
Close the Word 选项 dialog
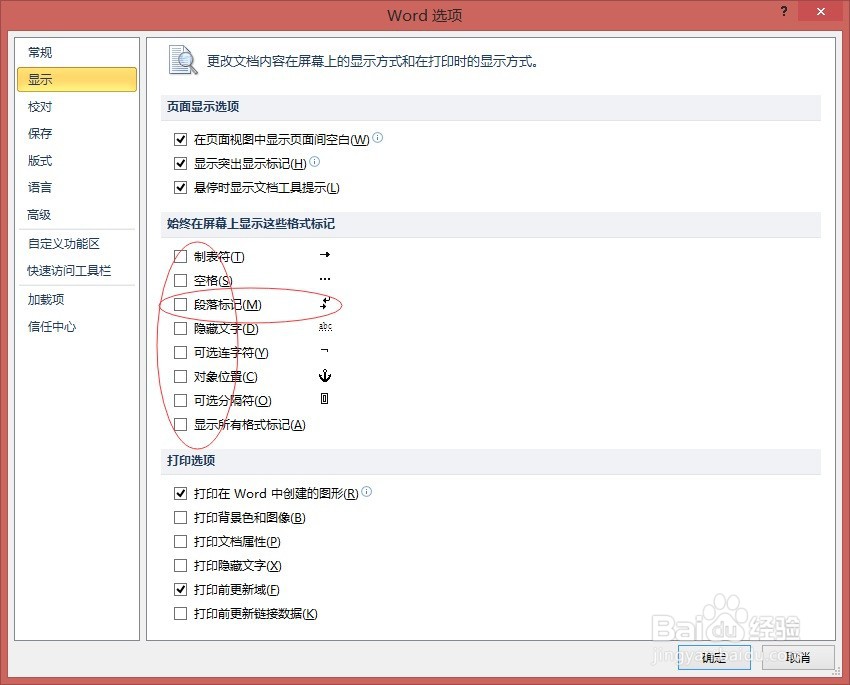821,11
